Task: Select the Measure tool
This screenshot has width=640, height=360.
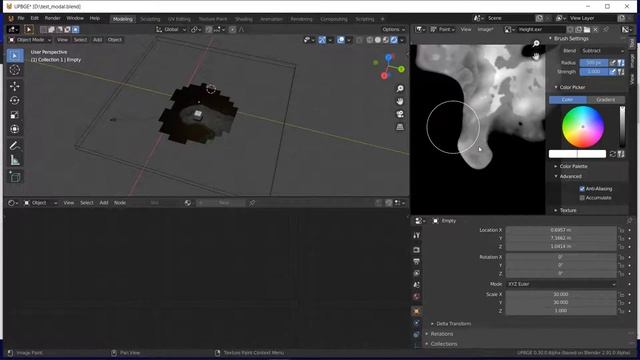Action: (x=15, y=160)
